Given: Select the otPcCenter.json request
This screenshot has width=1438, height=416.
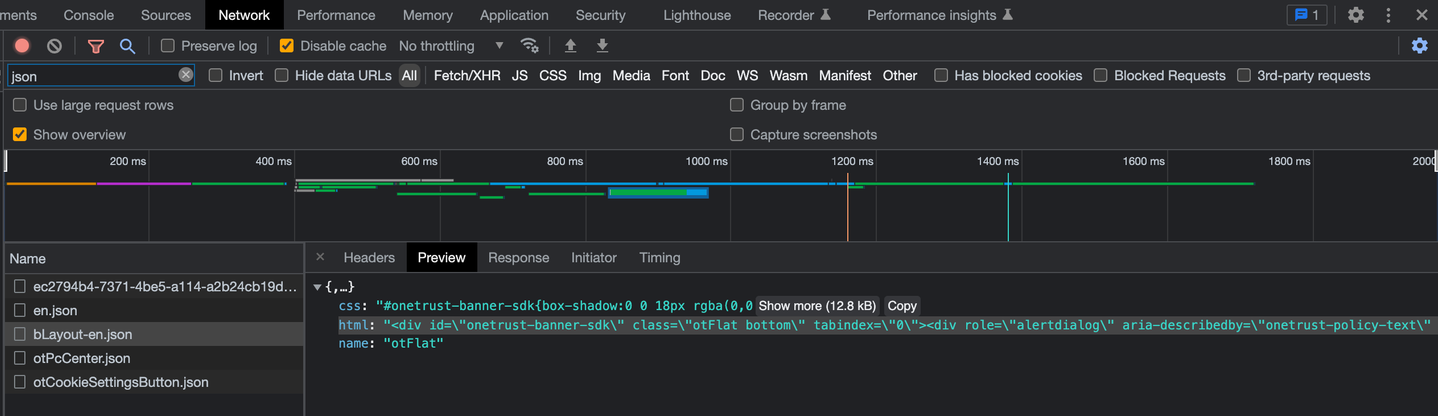Looking at the screenshot, I should point(82,358).
